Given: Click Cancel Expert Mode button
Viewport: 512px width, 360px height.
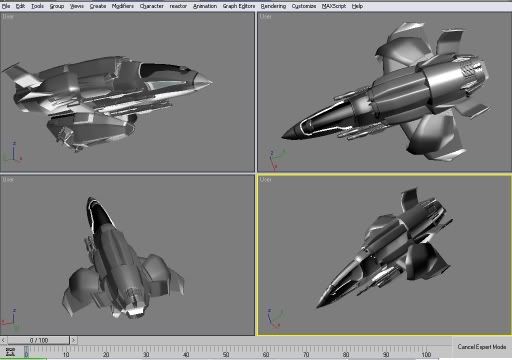Looking at the screenshot, I should tap(482, 347).
